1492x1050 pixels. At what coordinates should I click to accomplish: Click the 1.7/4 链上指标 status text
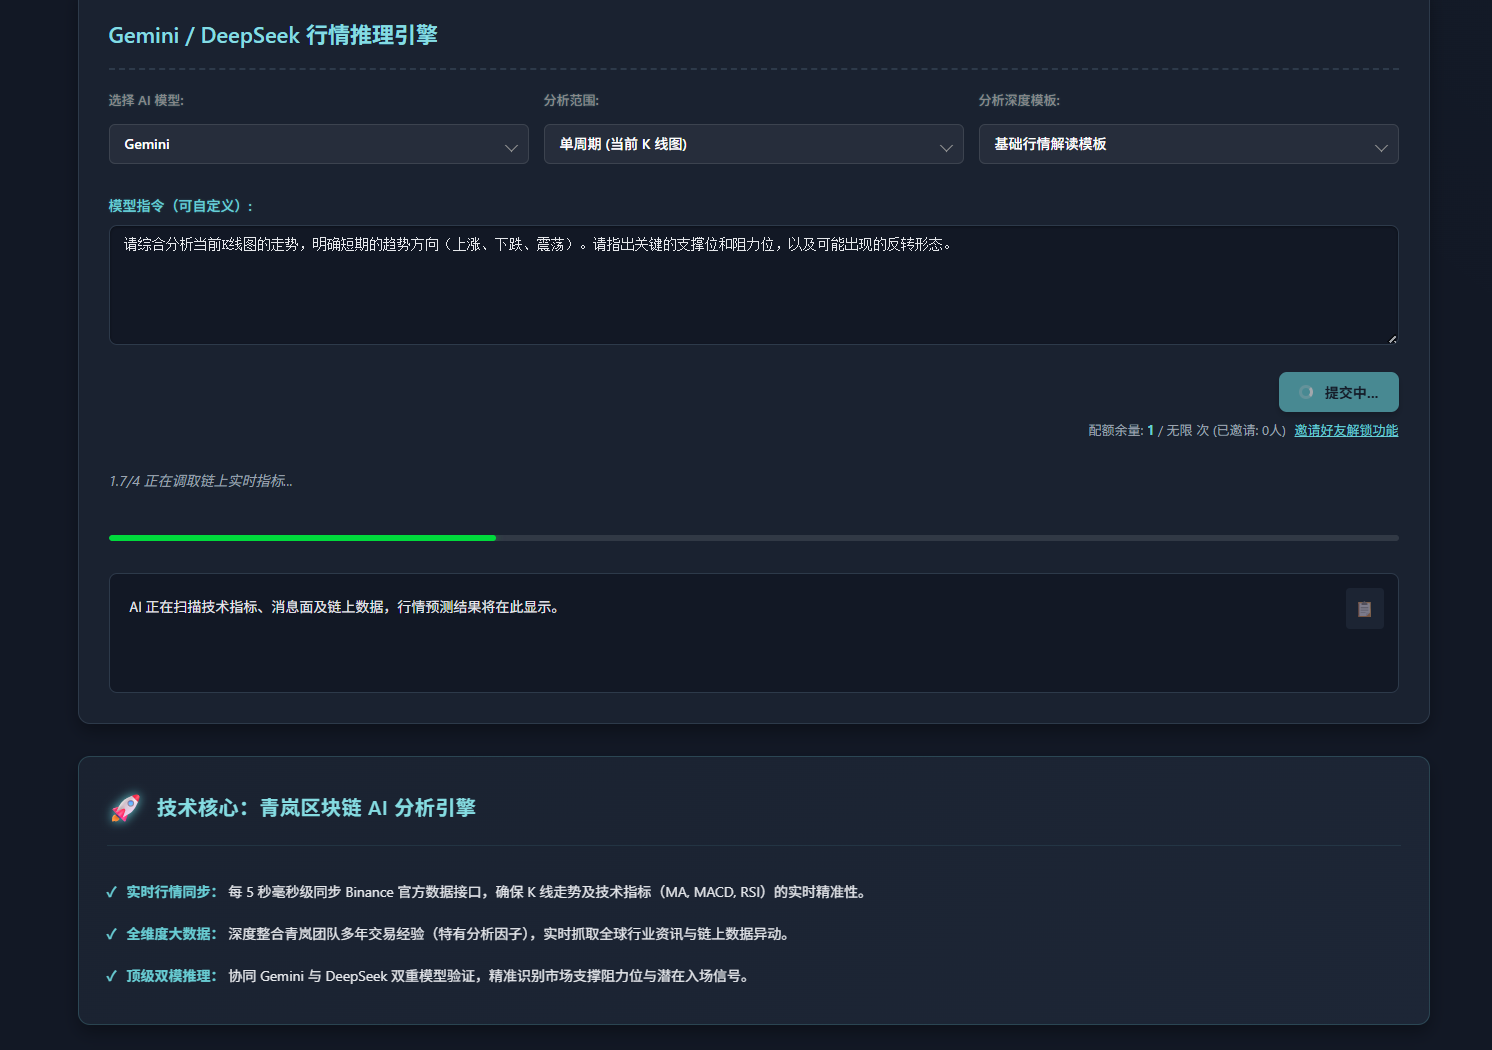coord(200,481)
